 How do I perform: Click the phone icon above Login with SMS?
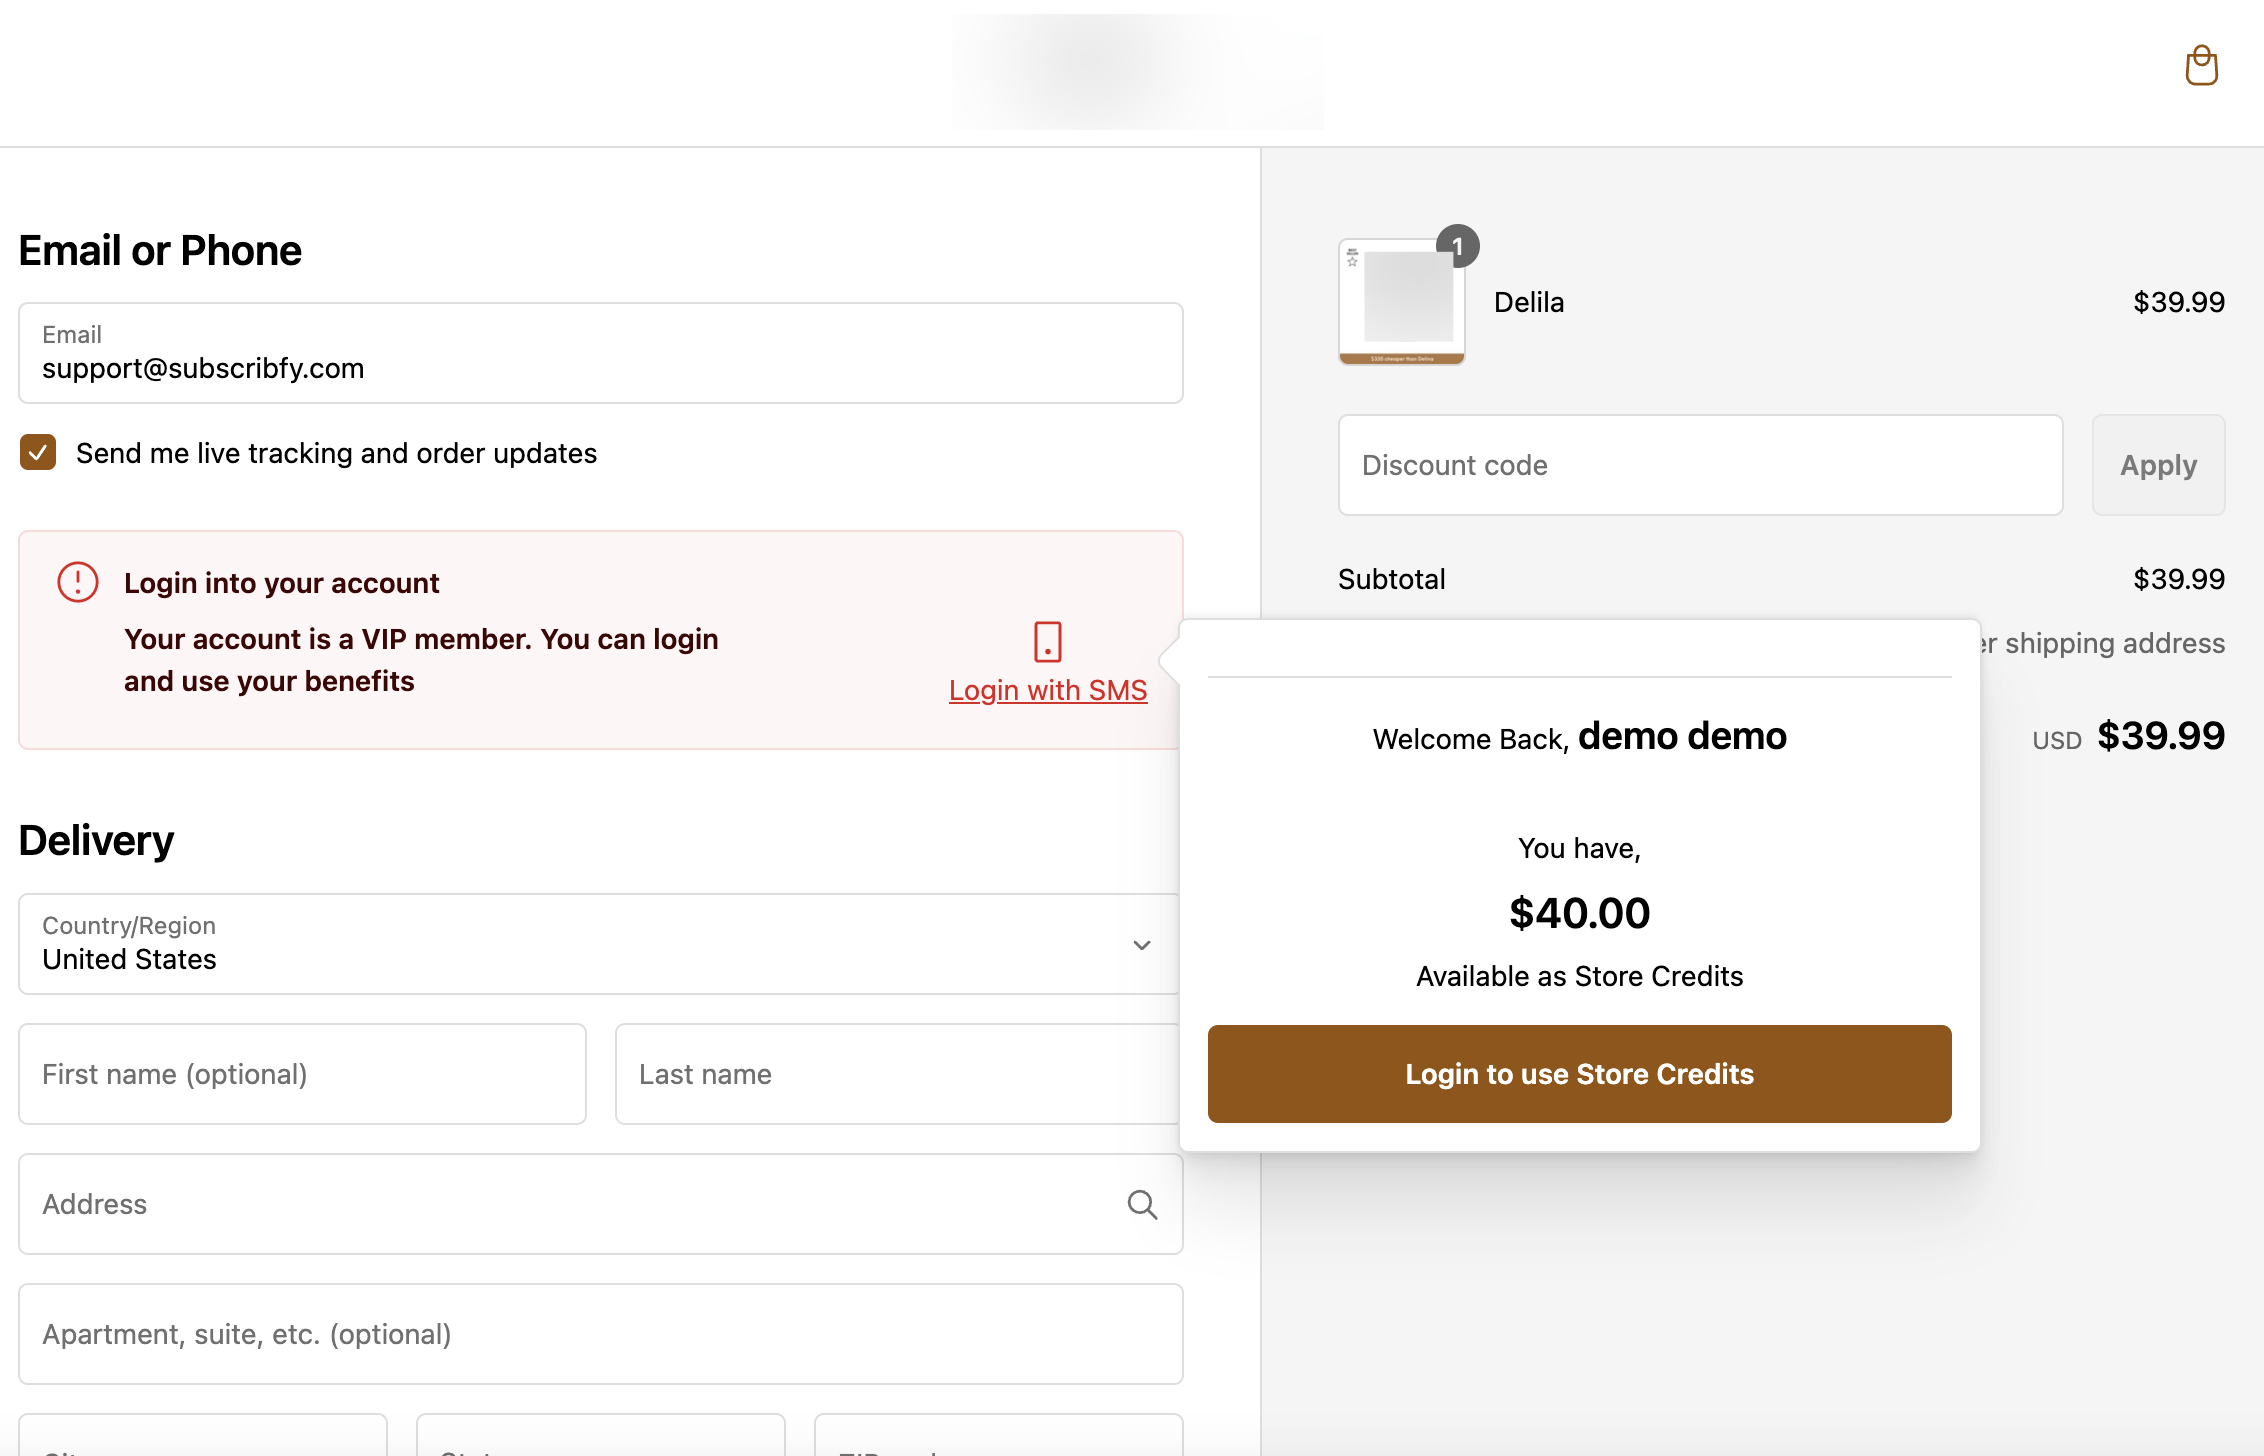coord(1046,643)
